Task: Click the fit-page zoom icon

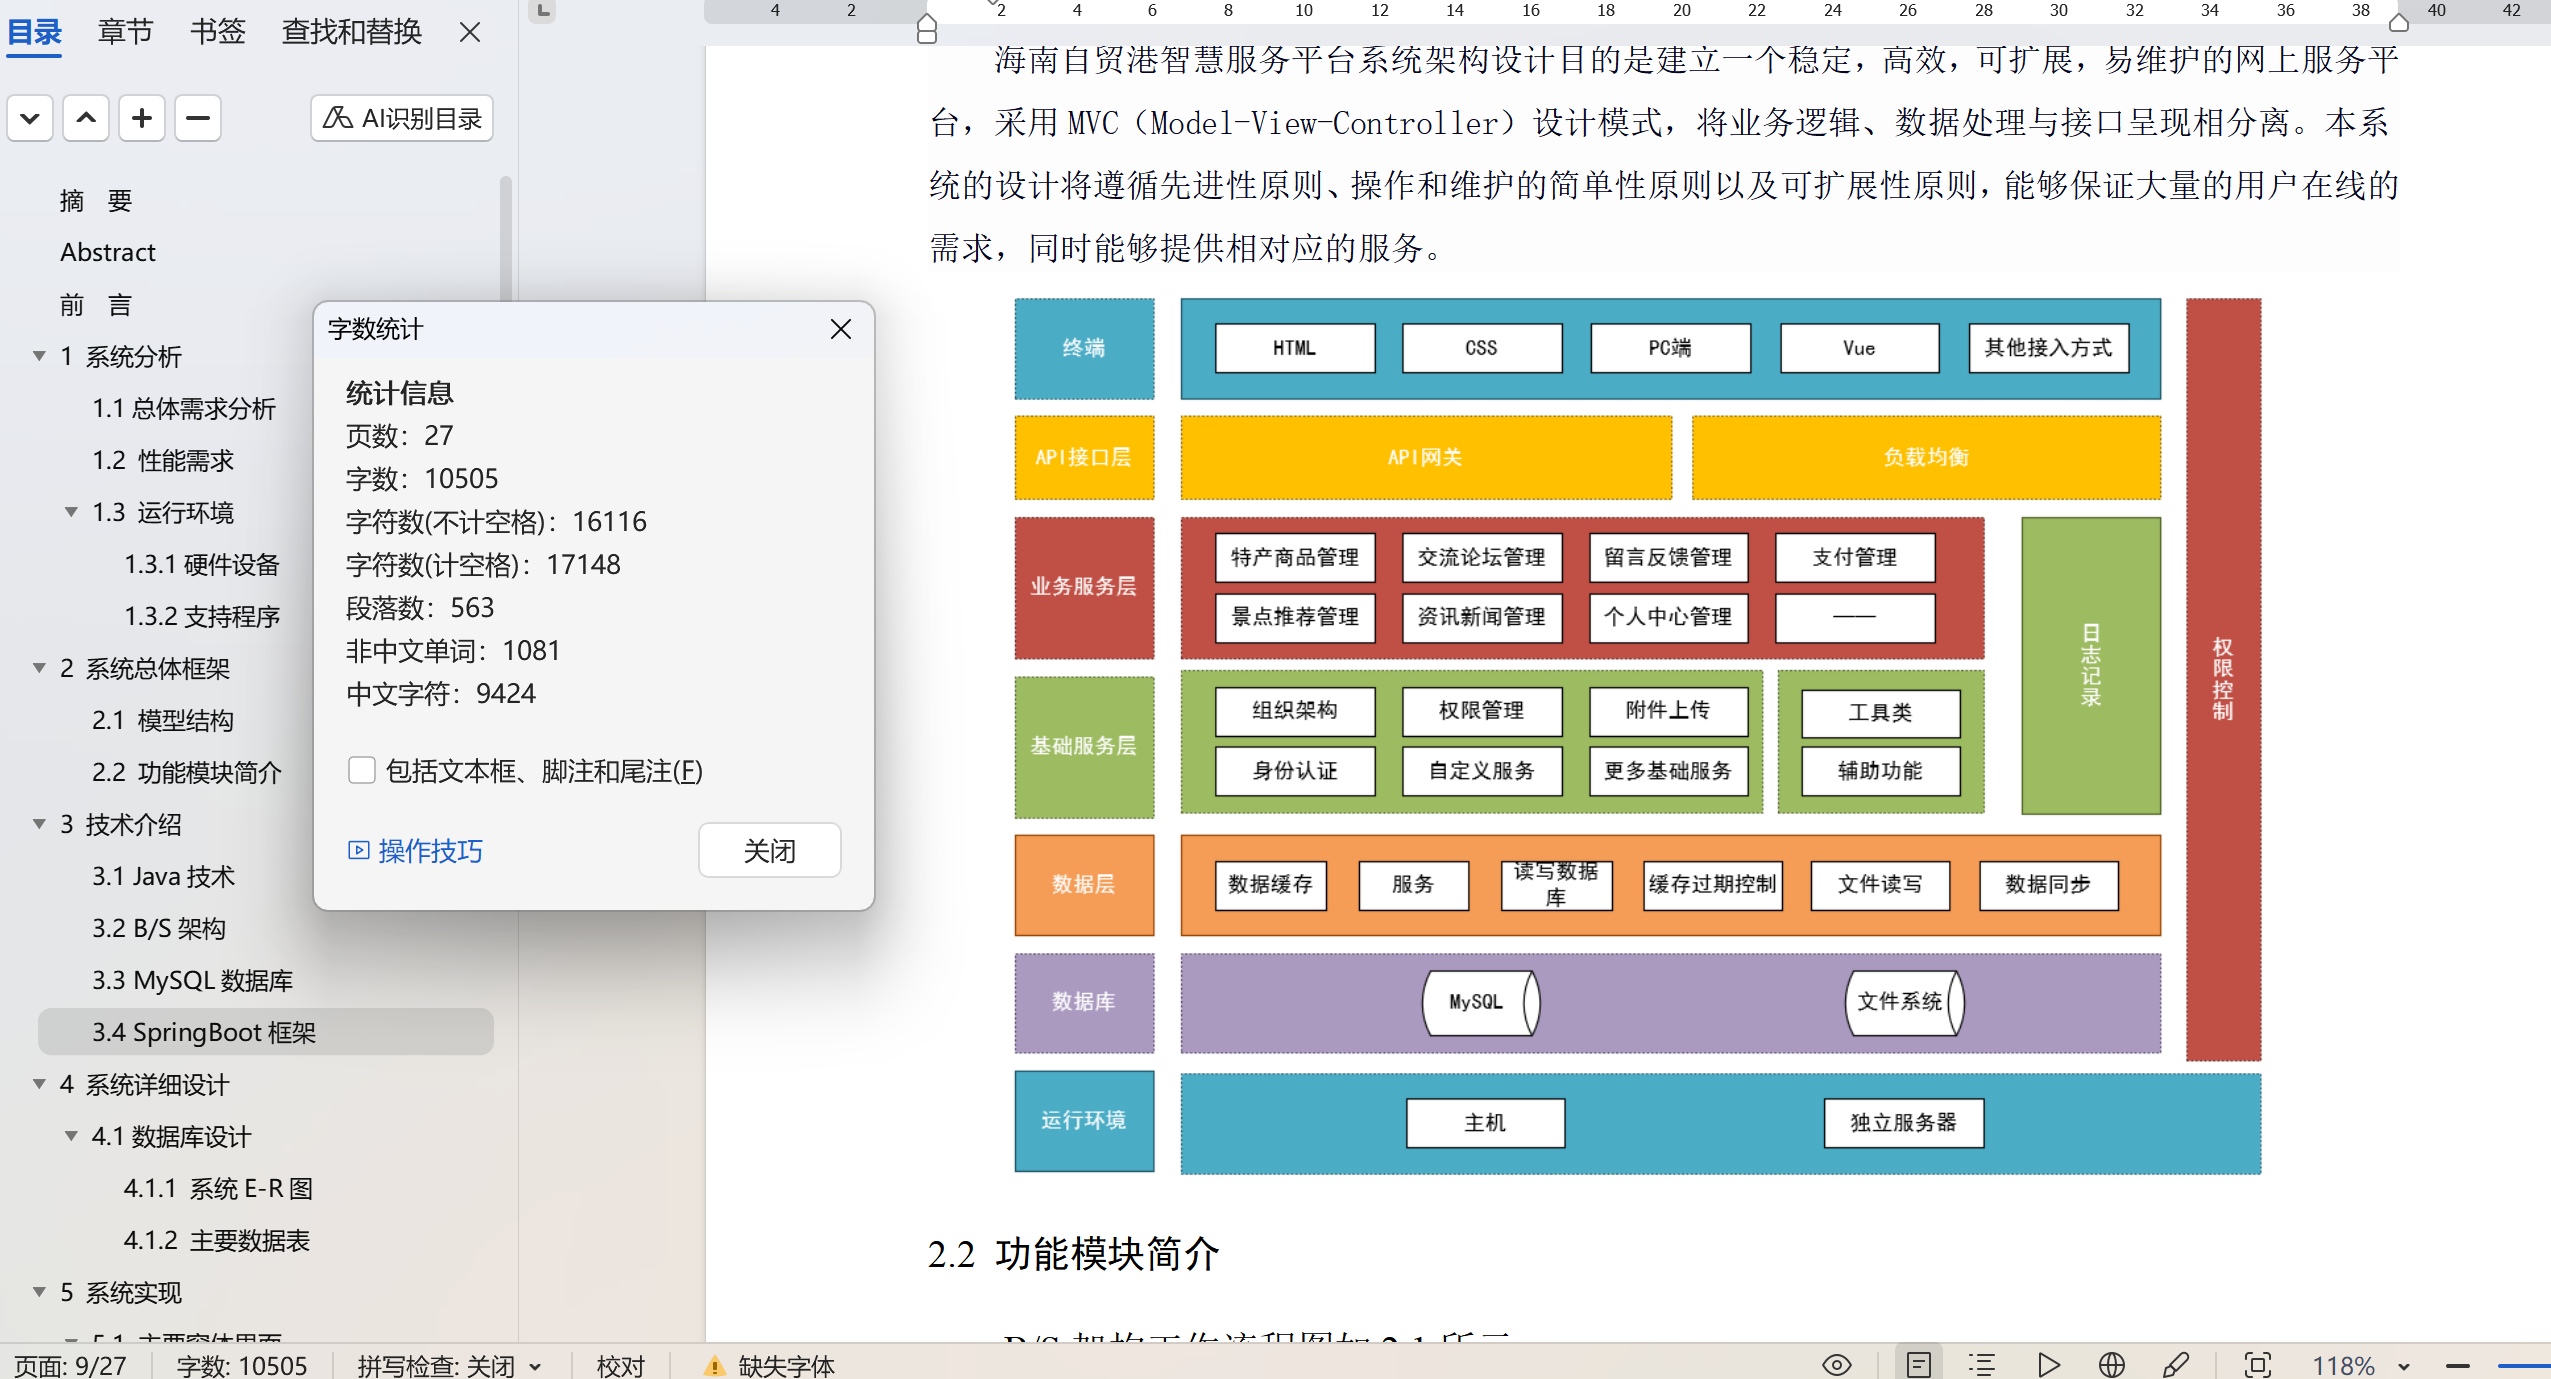Action: (2258, 1365)
